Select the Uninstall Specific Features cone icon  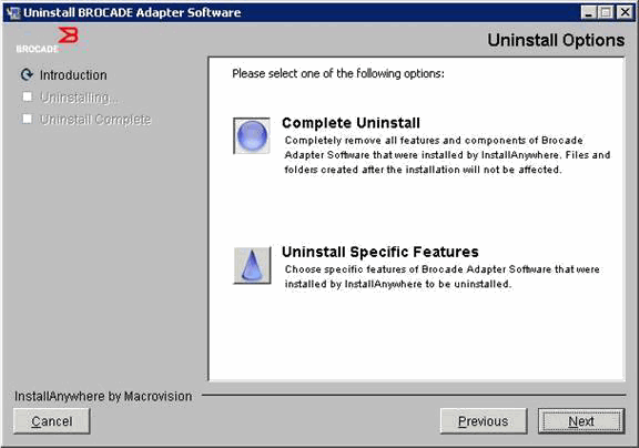[x=252, y=265]
